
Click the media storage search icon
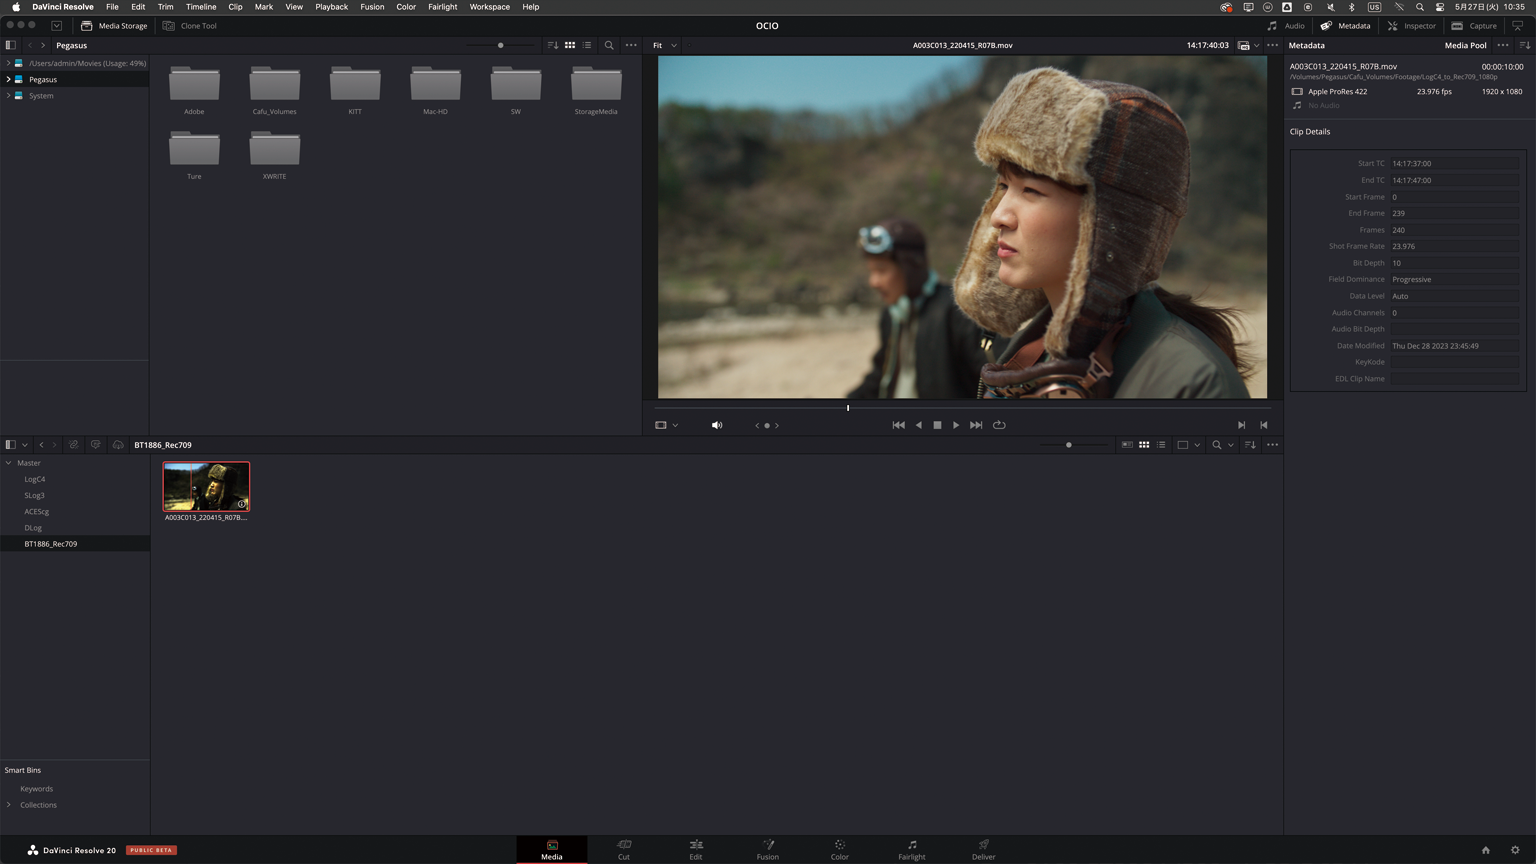pyautogui.click(x=609, y=45)
